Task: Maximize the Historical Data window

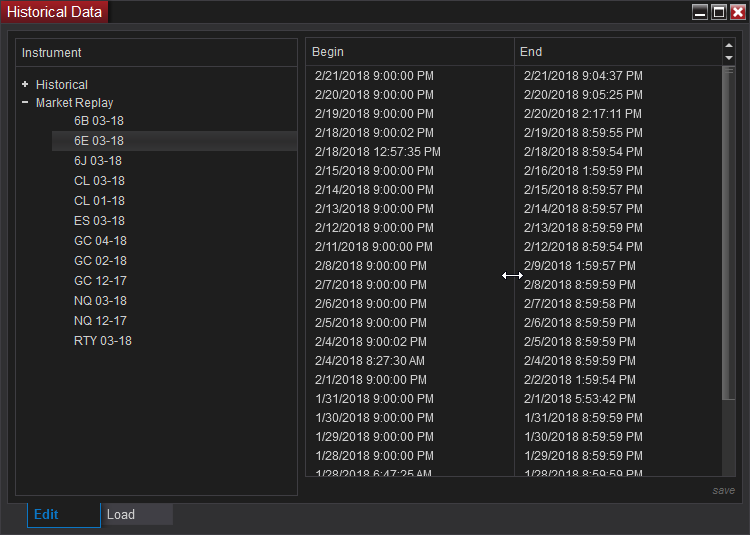Action: (x=718, y=12)
